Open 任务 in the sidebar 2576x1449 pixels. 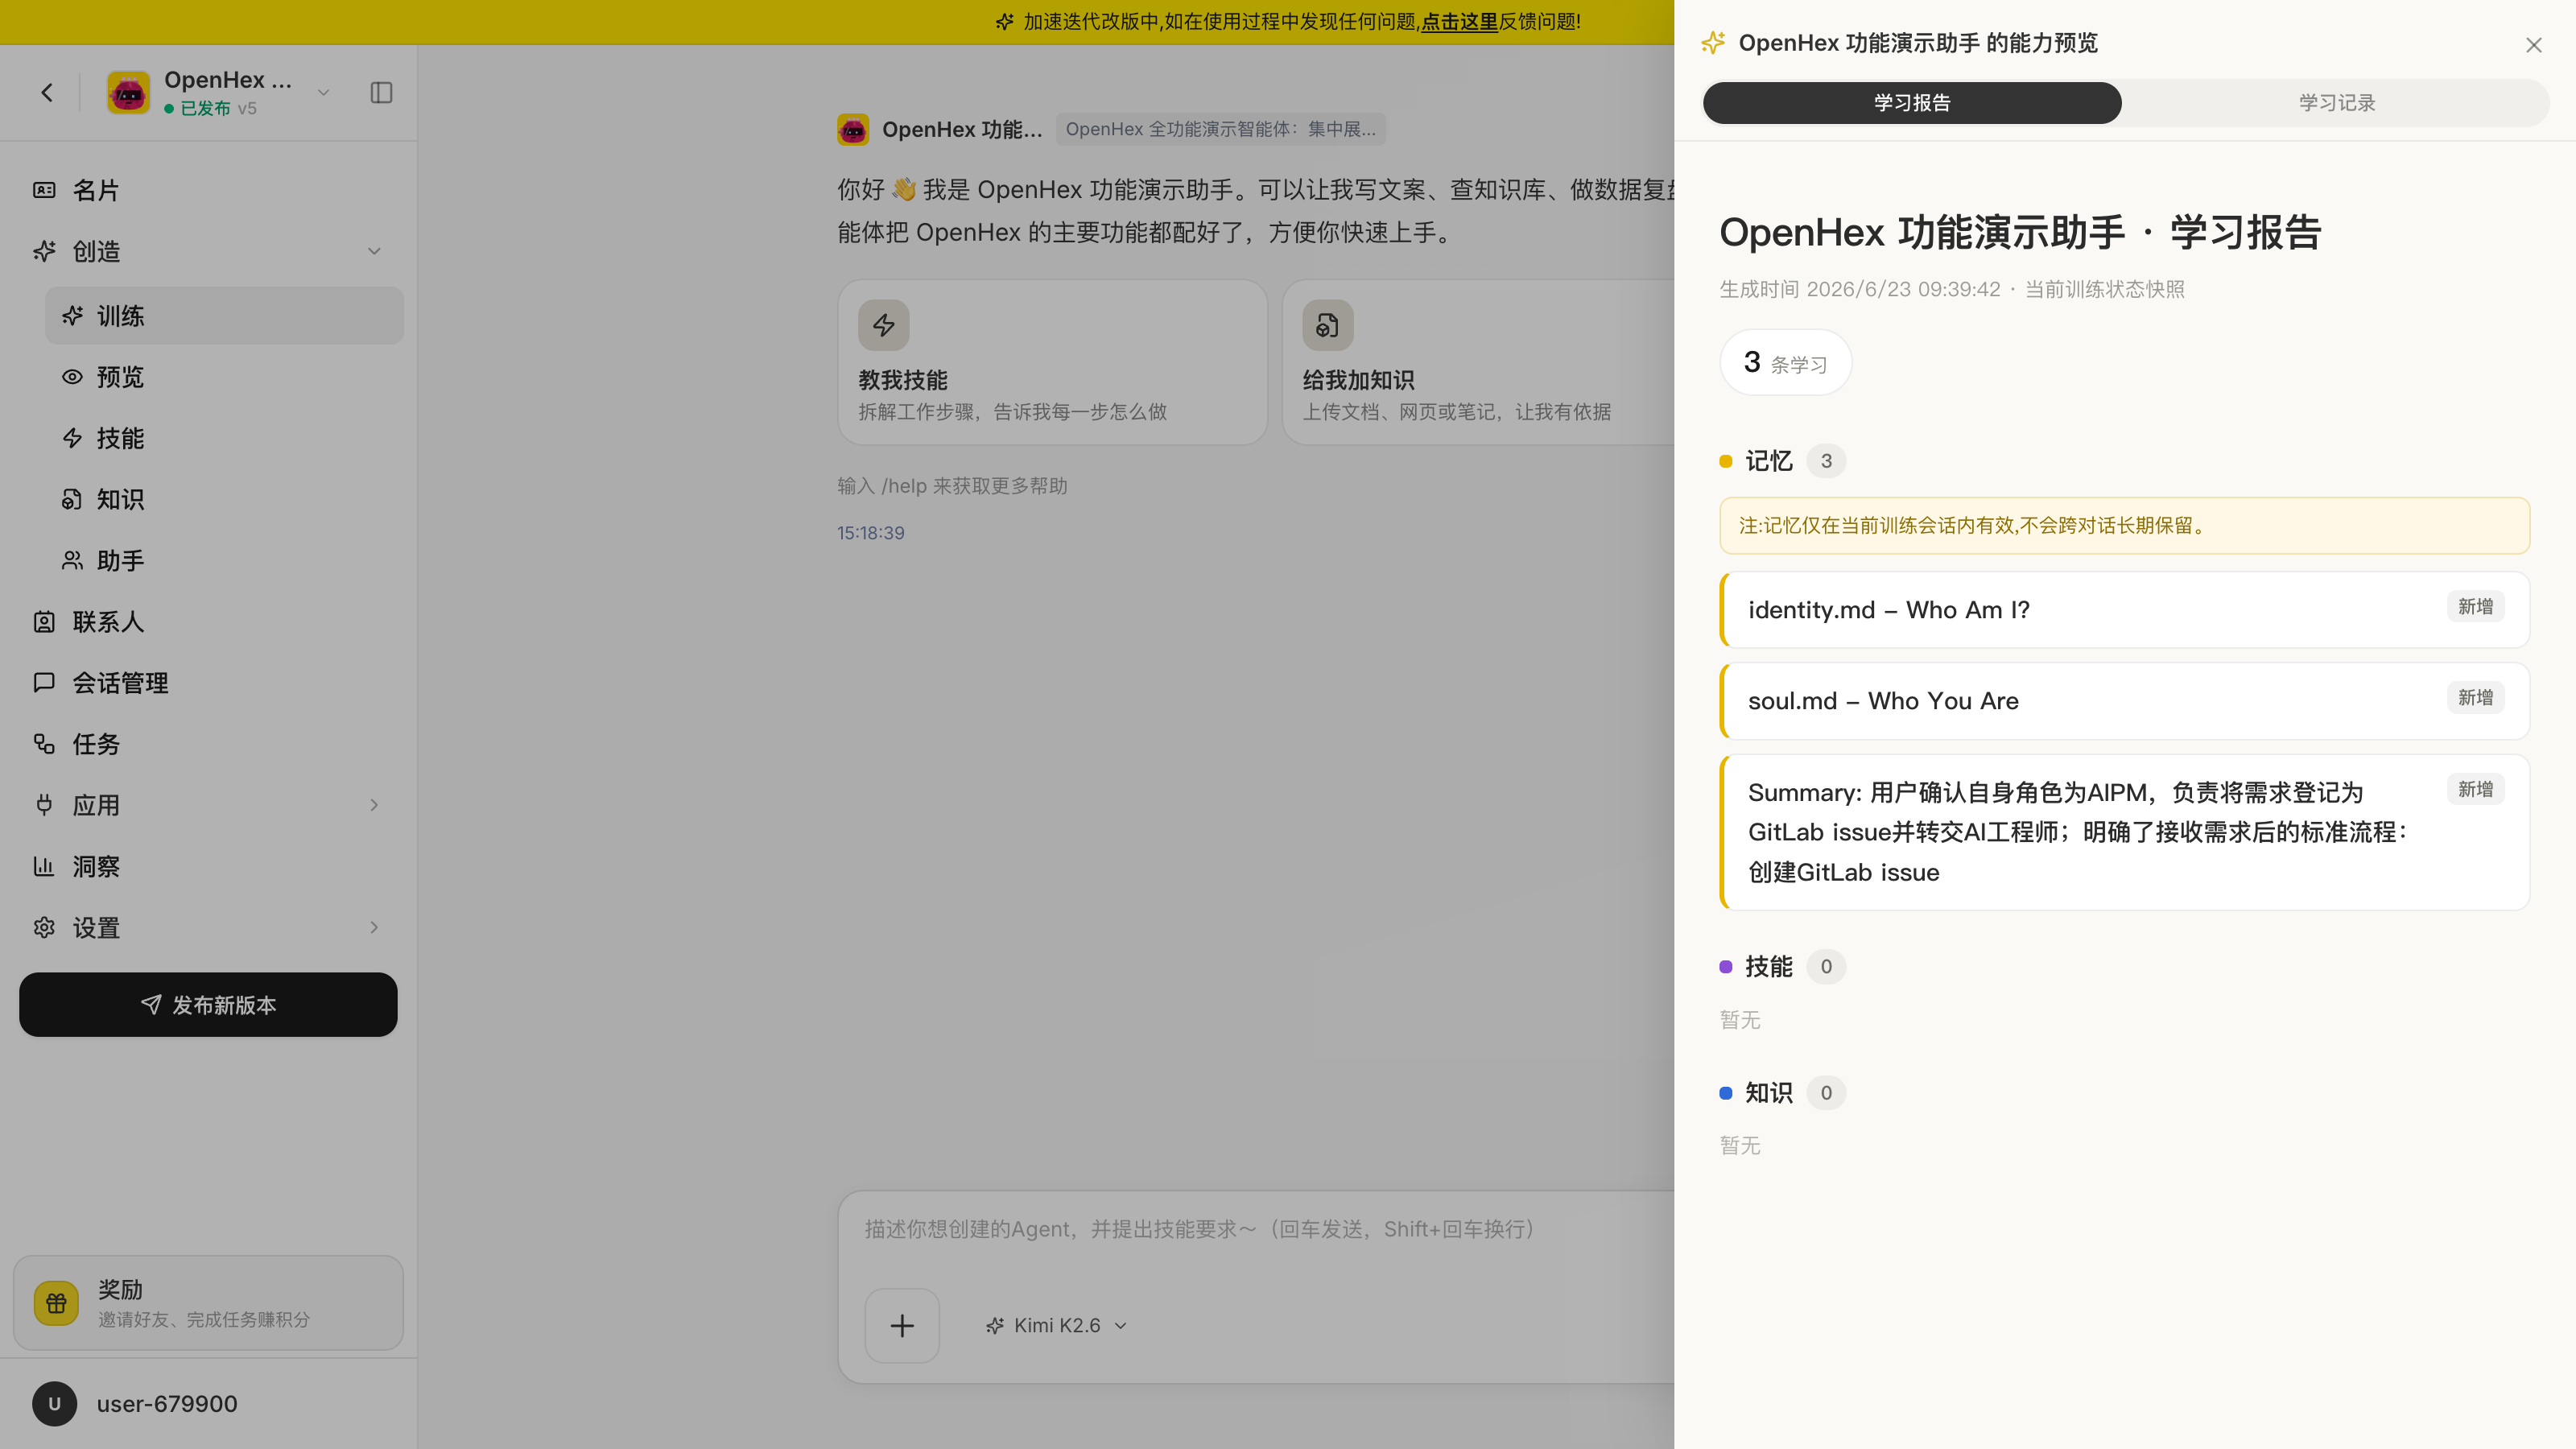pos(209,744)
